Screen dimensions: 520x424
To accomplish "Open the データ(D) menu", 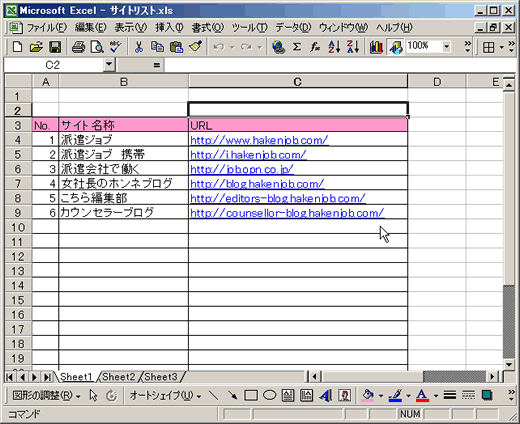I will (x=293, y=28).
